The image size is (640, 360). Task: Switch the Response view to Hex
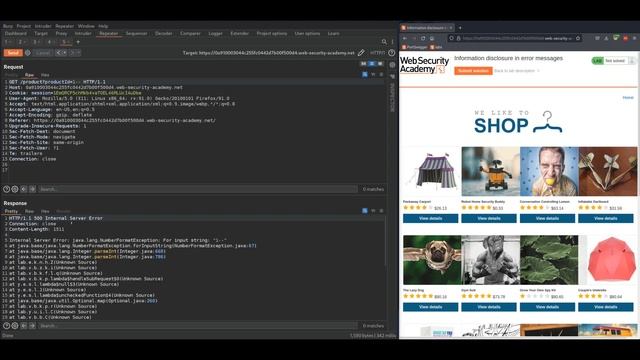pos(45,211)
